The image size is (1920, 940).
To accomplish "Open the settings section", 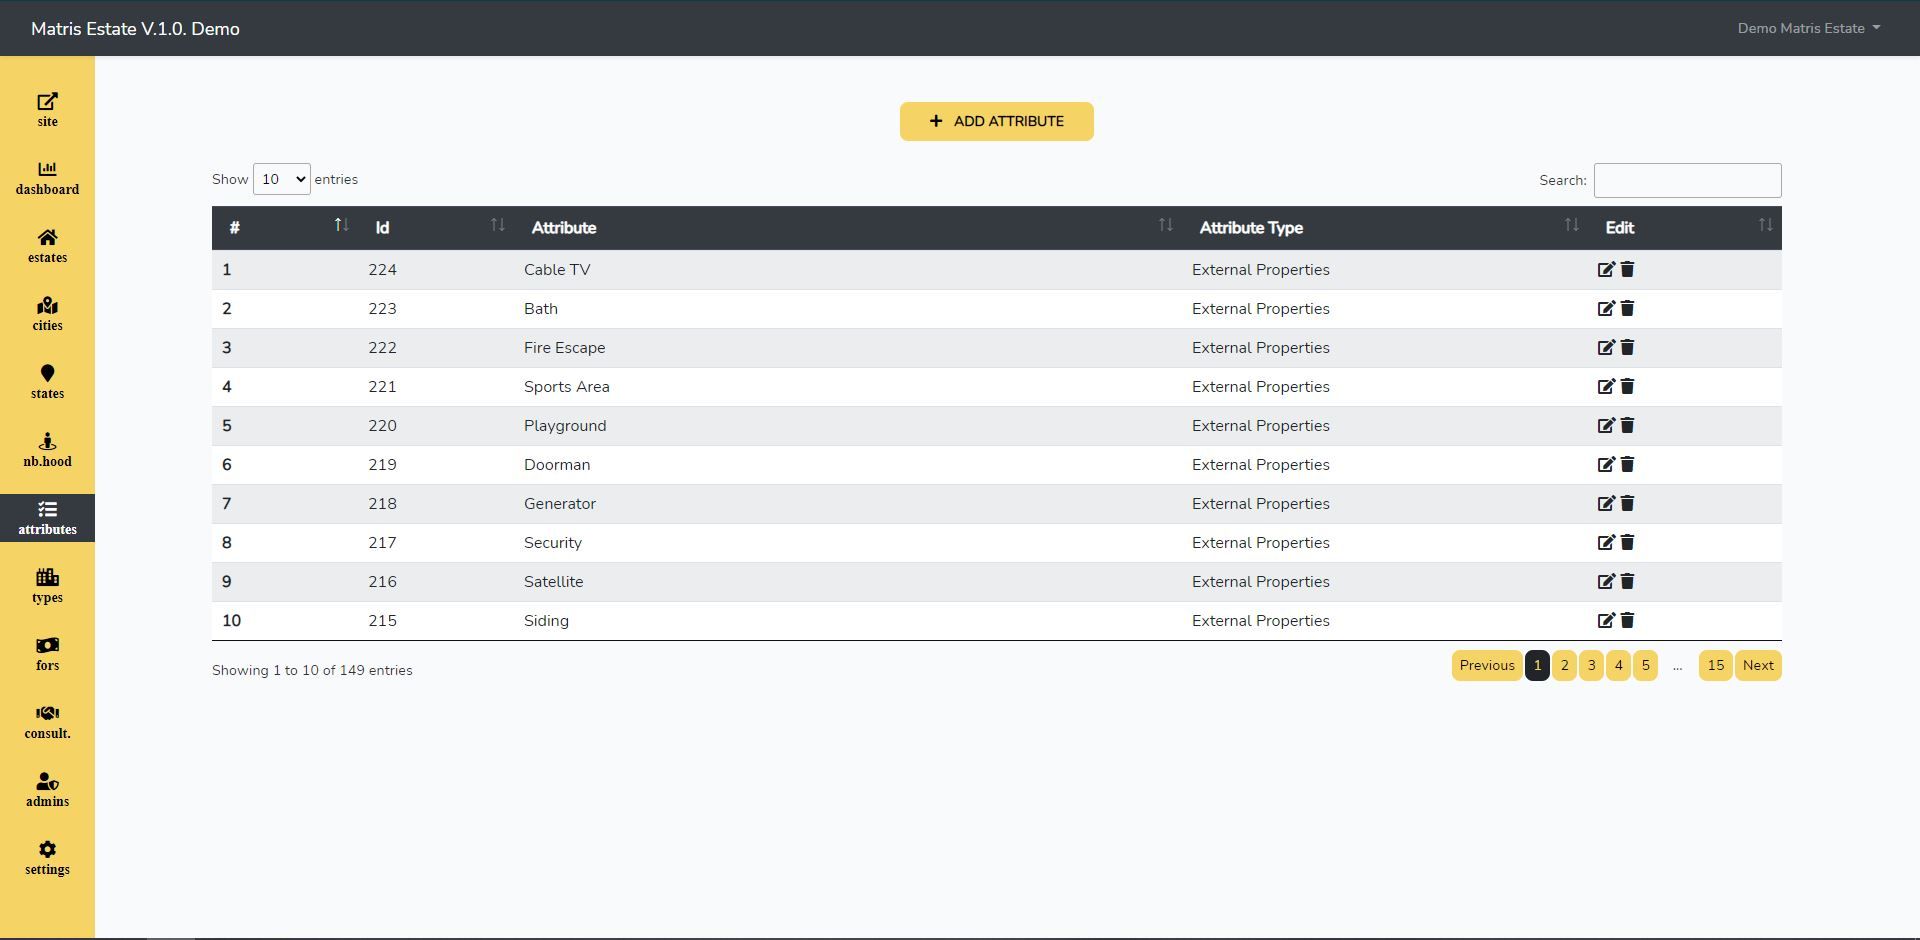I will [47, 858].
